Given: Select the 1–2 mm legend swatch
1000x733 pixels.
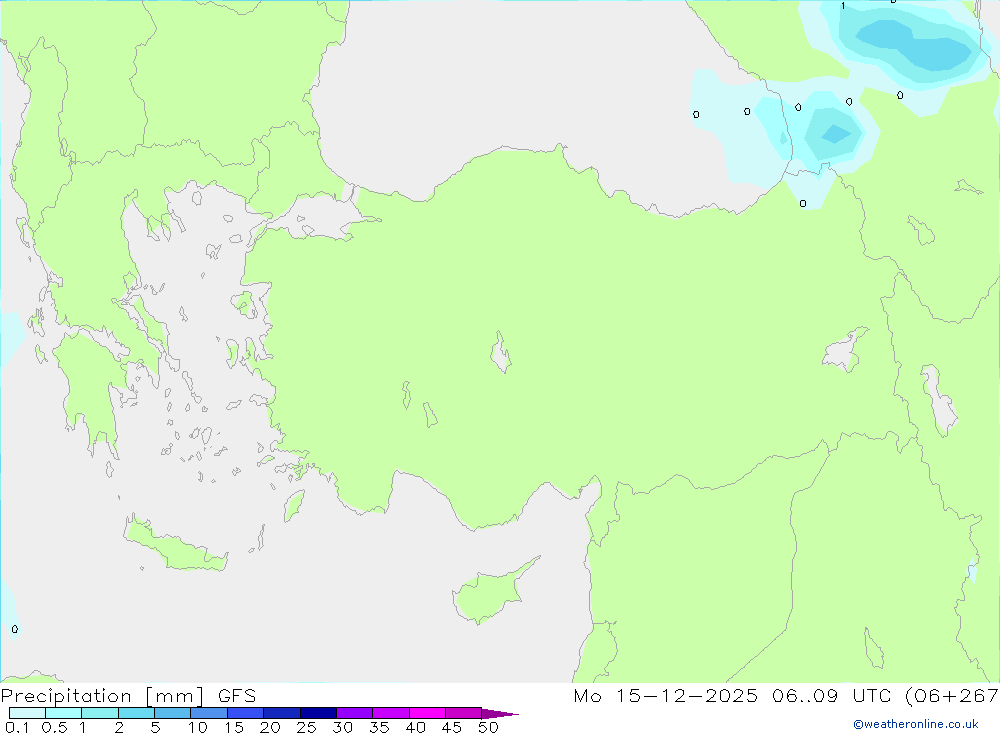Looking at the screenshot, I should coord(100,713).
